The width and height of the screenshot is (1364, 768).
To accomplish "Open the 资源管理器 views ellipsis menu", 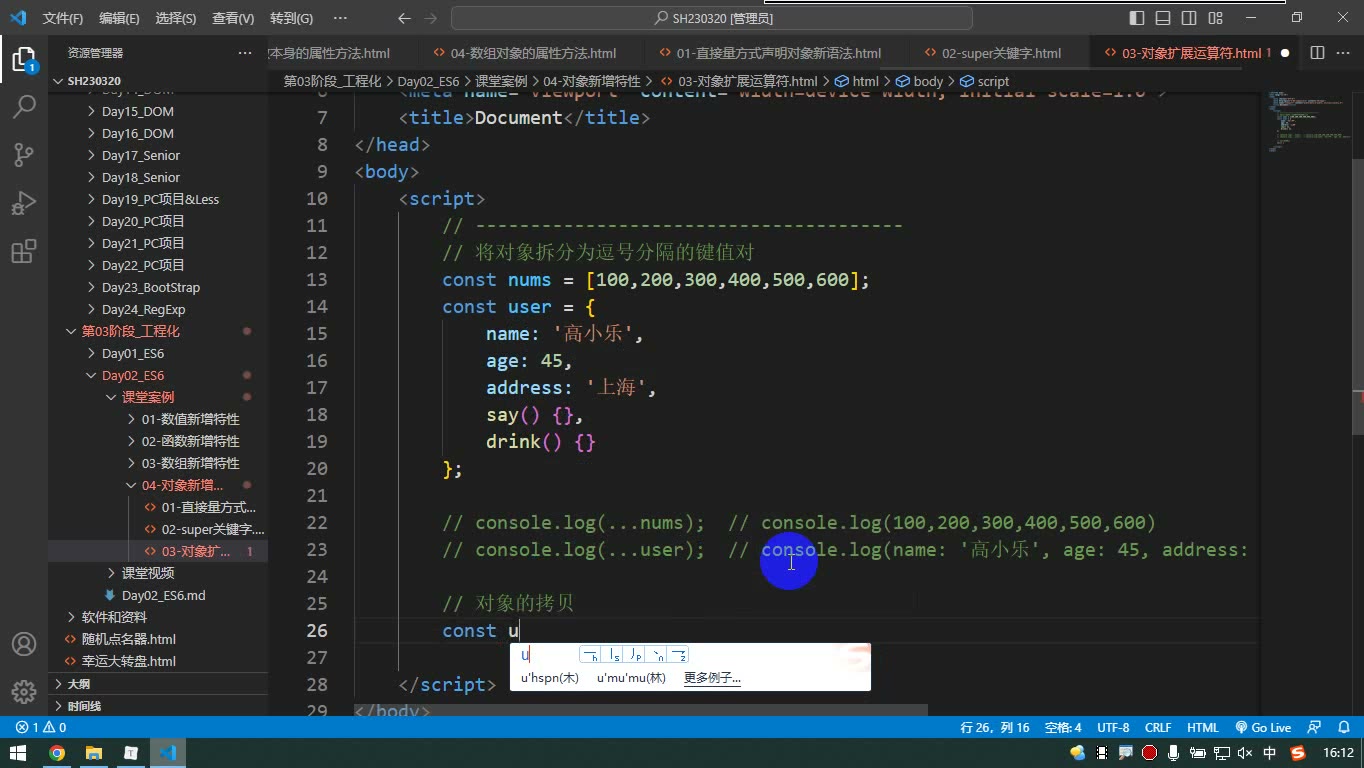I will 245,53.
